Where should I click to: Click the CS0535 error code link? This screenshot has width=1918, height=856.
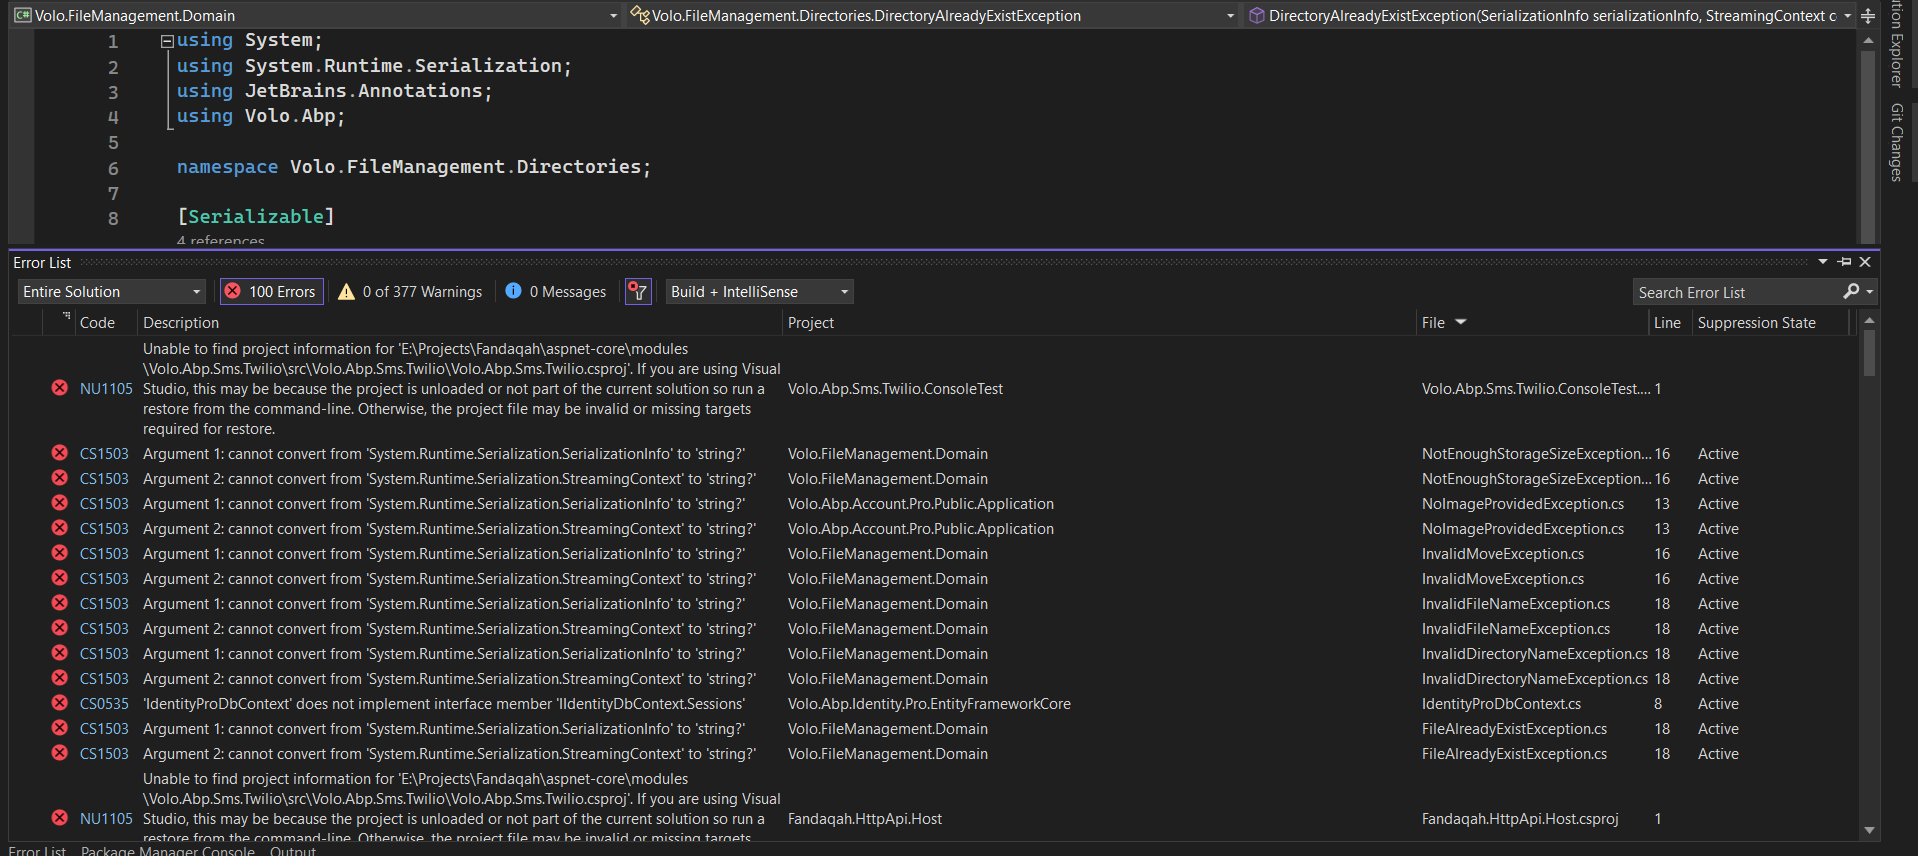tap(104, 704)
